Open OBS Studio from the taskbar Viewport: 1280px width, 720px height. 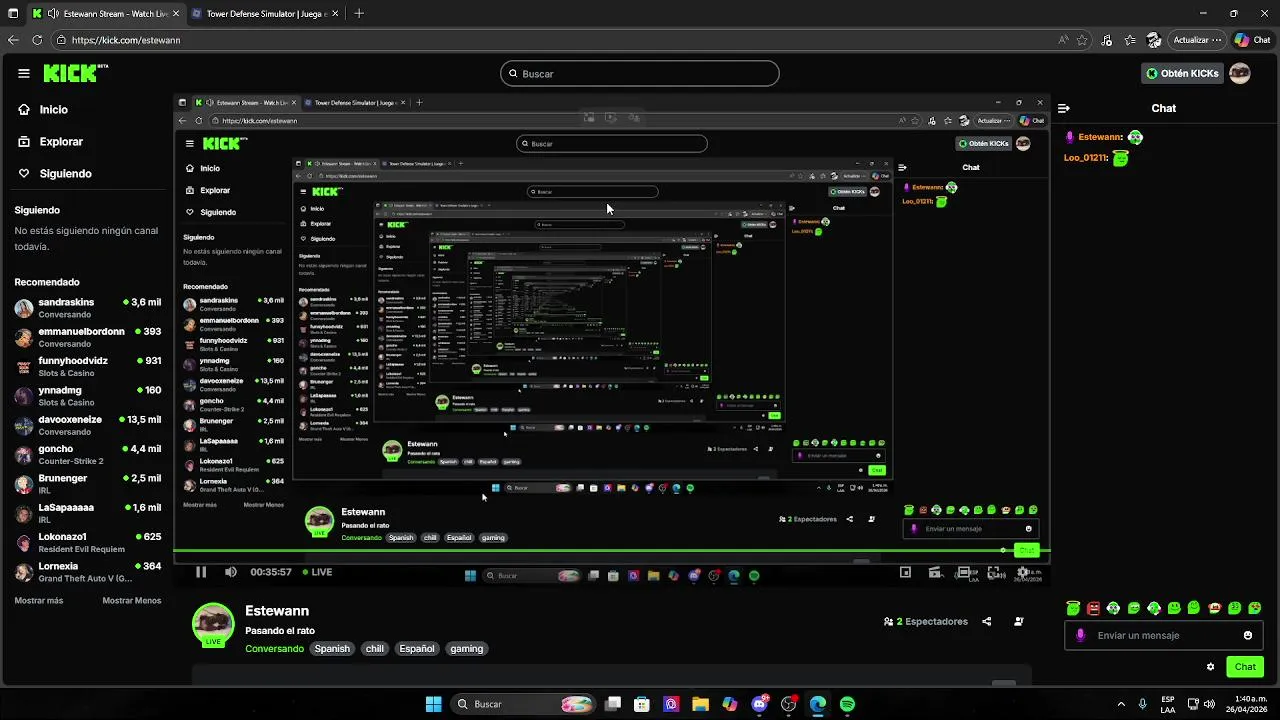coord(788,704)
